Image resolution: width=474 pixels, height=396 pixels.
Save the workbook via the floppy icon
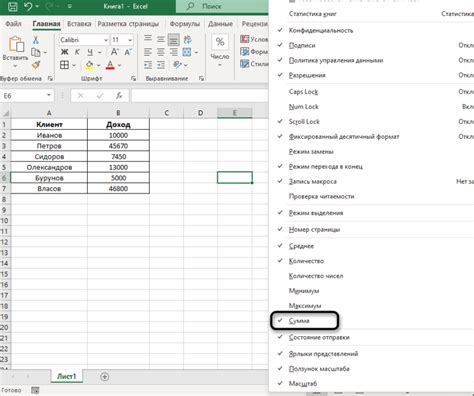[x=12, y=6]
